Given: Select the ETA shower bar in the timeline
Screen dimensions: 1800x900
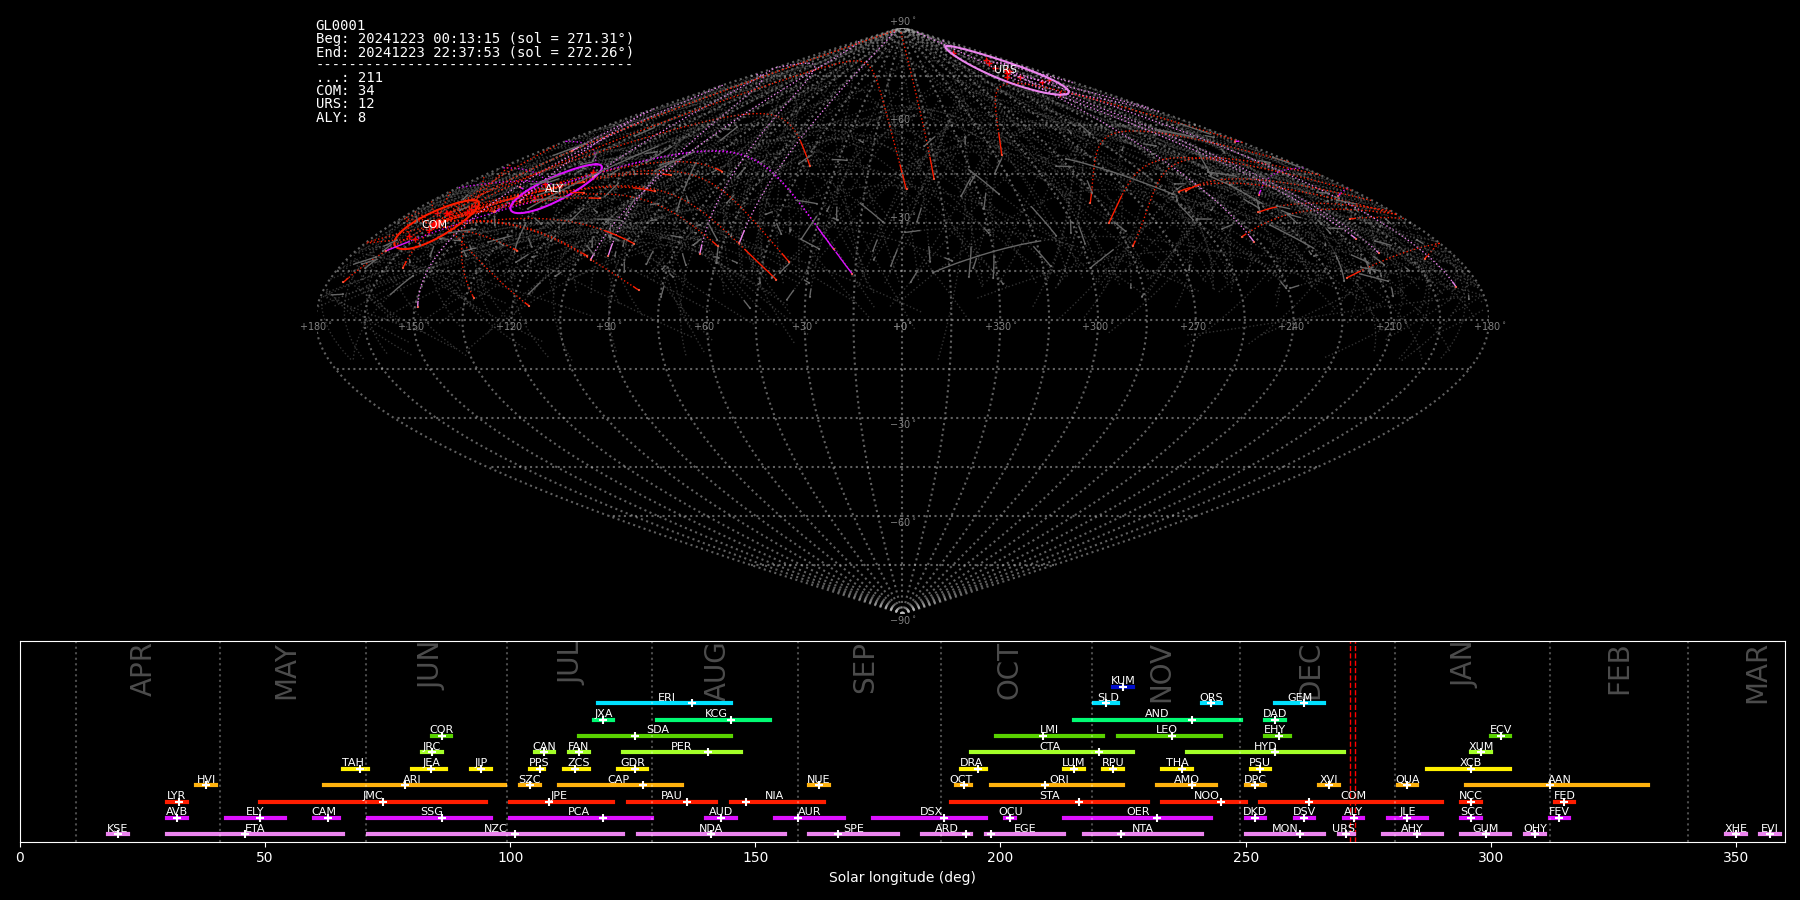Looking at the screenshot, I should [x=255, y=834].
